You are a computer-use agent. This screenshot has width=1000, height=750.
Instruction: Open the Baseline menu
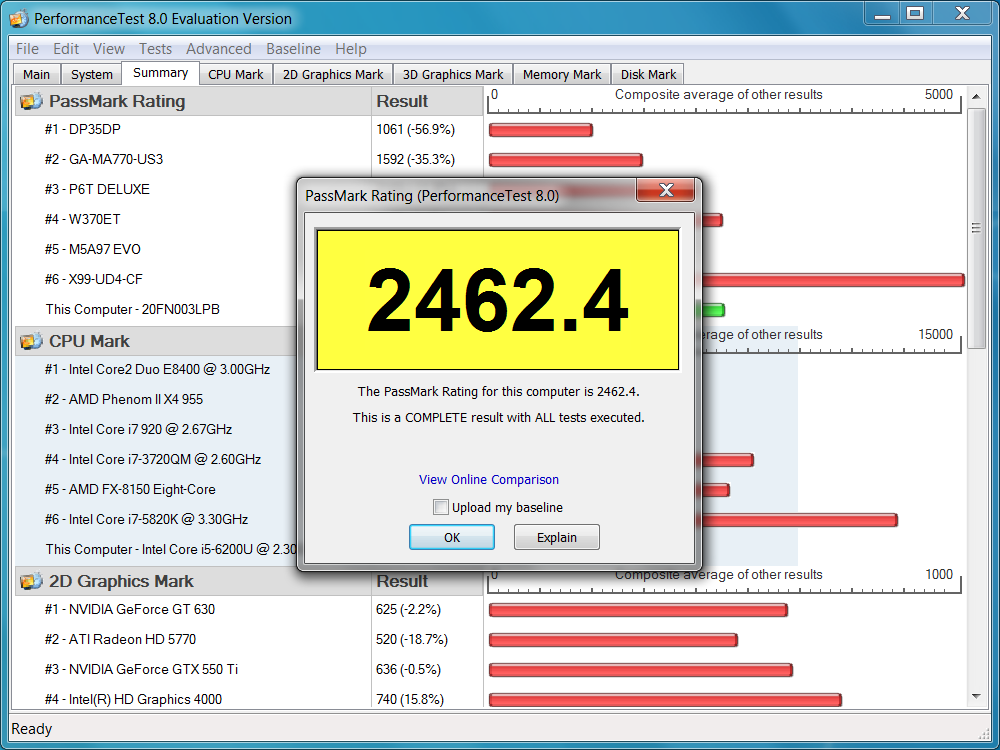[x=293, y=48]
